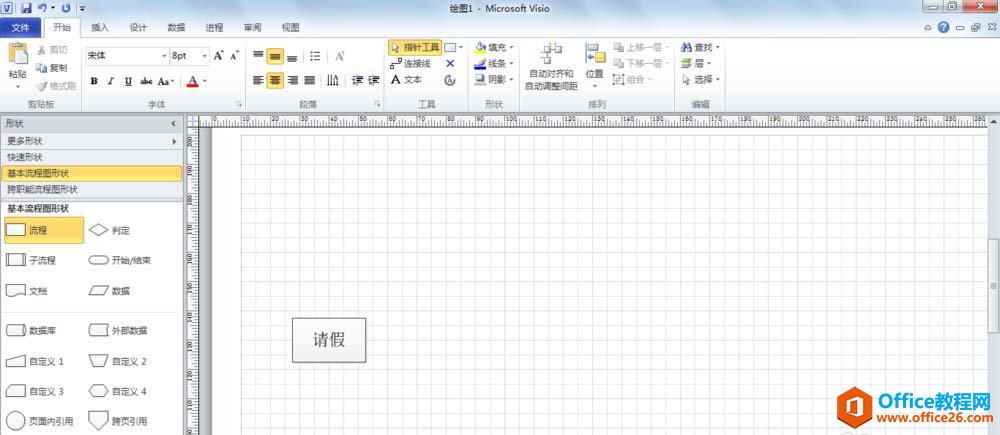
Task: Toggle underline formatting
Action: (x=128, y=81)
